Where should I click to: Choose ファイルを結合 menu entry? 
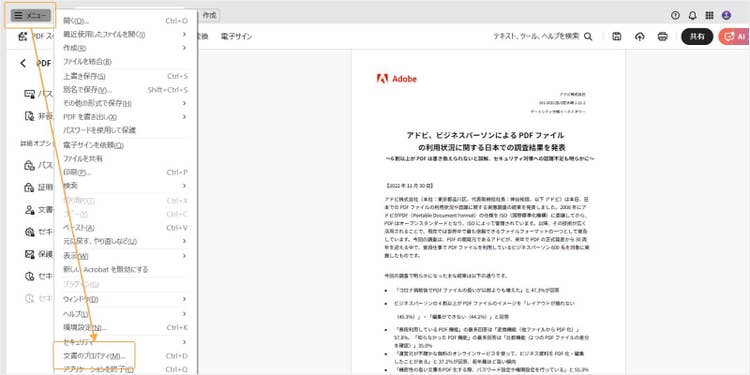[x=125, y=62]
